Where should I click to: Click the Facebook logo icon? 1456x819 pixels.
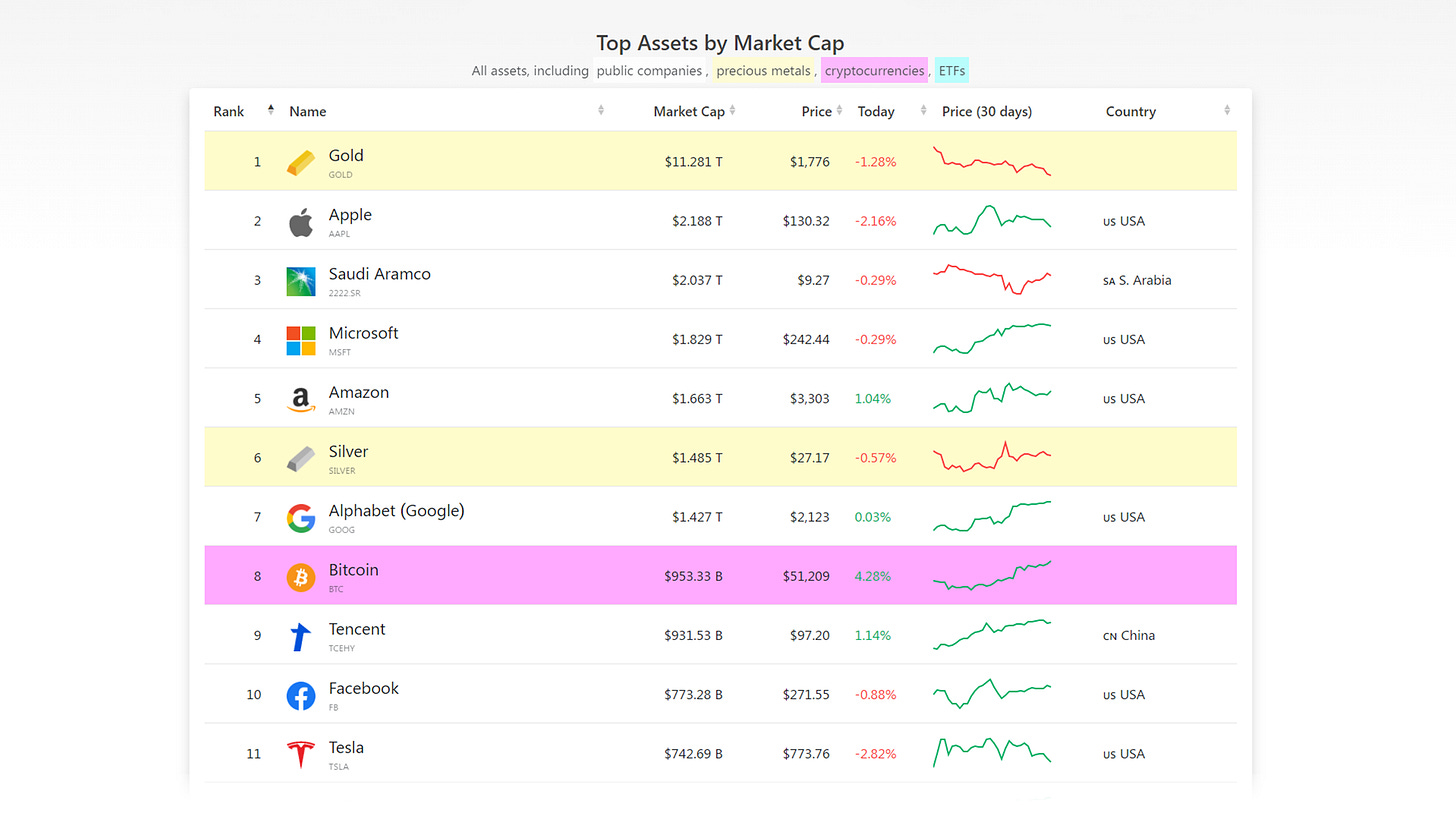(x=300, y=695)
